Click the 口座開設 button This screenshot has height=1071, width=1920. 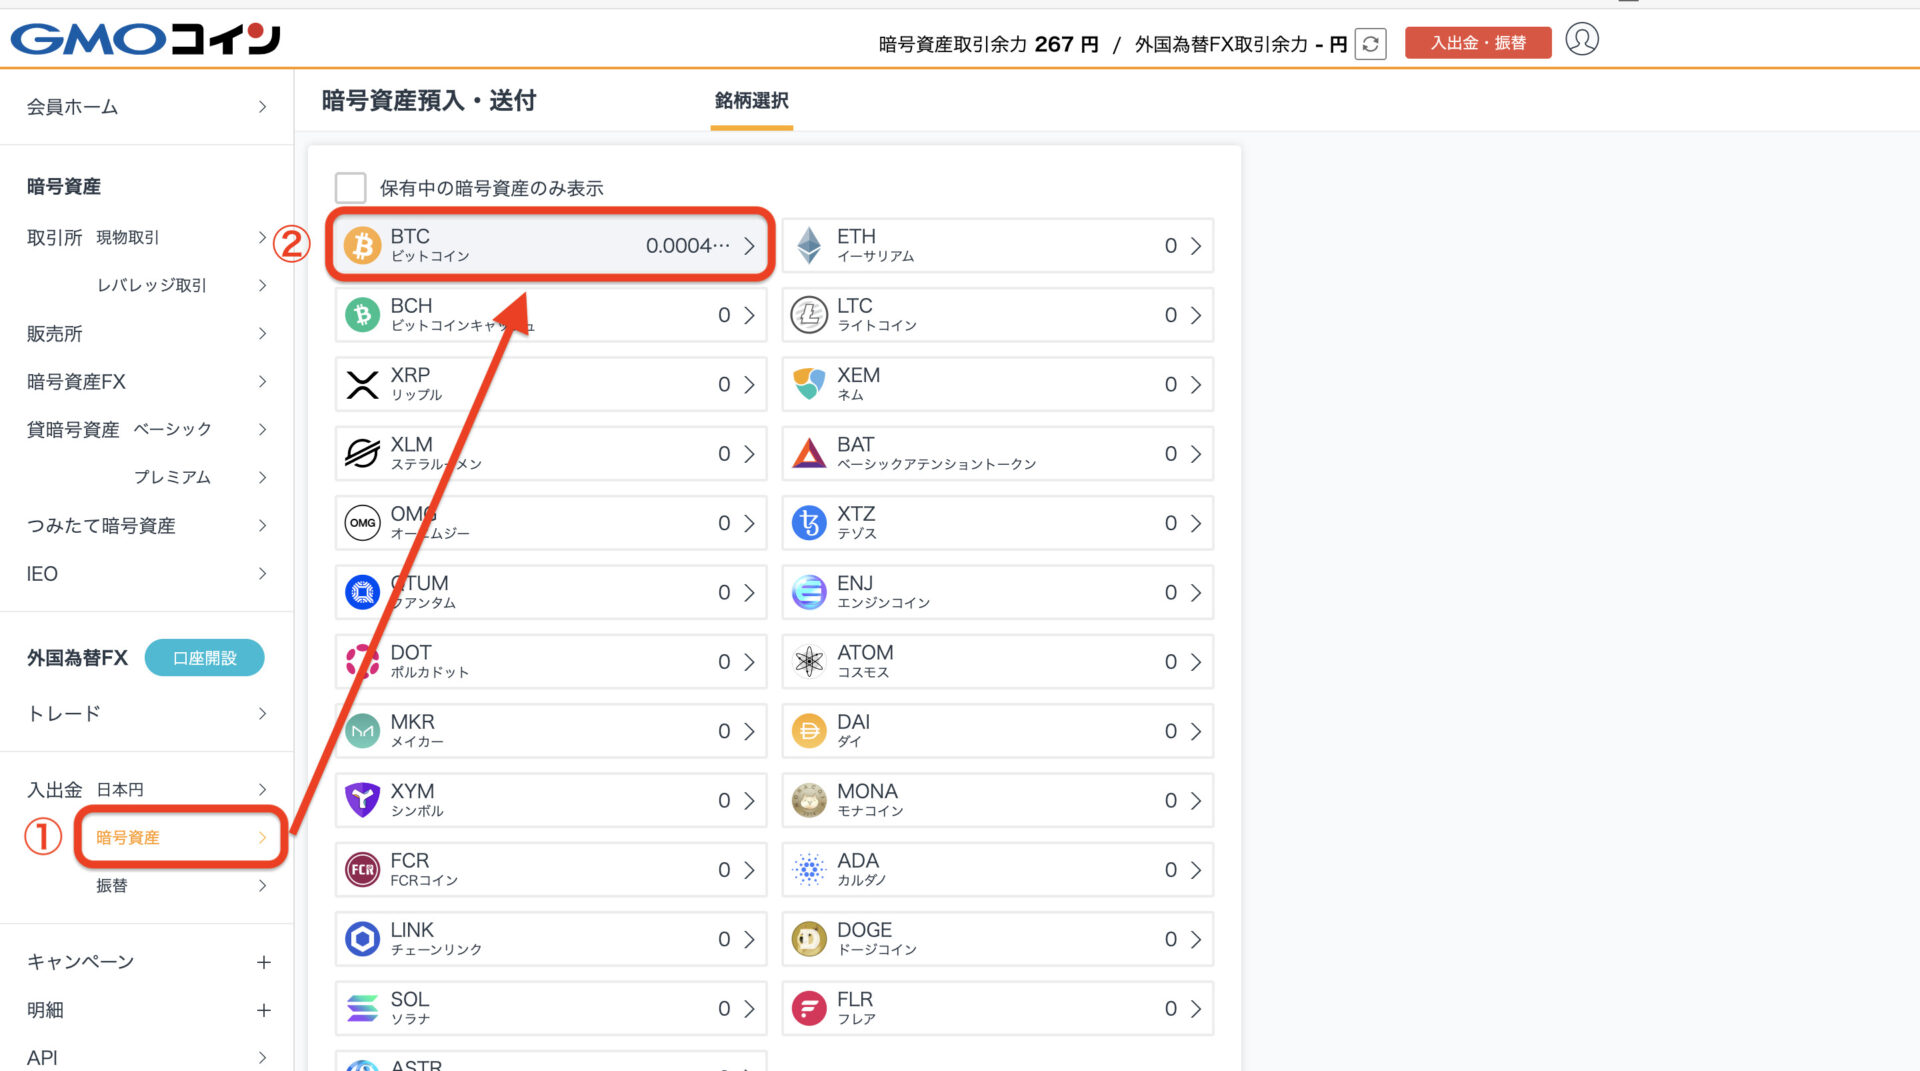(205, 658)
